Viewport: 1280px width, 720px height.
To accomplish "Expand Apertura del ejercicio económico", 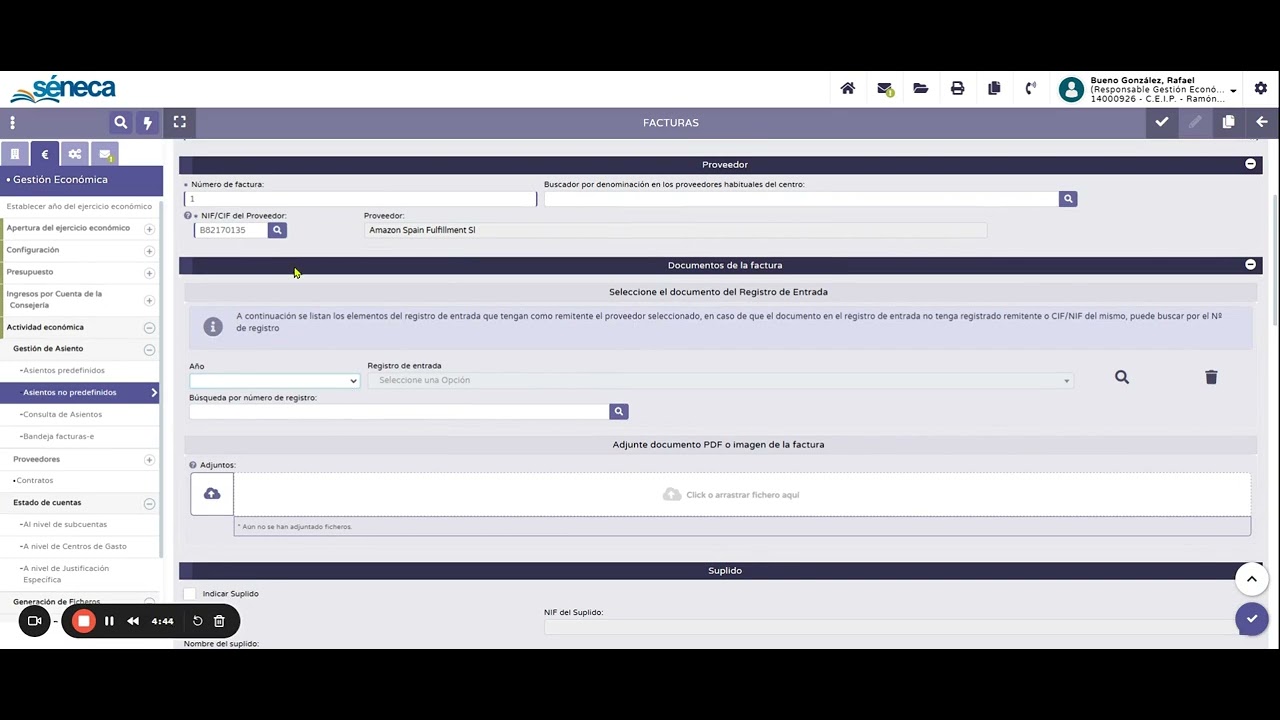I will pos(149,229).
